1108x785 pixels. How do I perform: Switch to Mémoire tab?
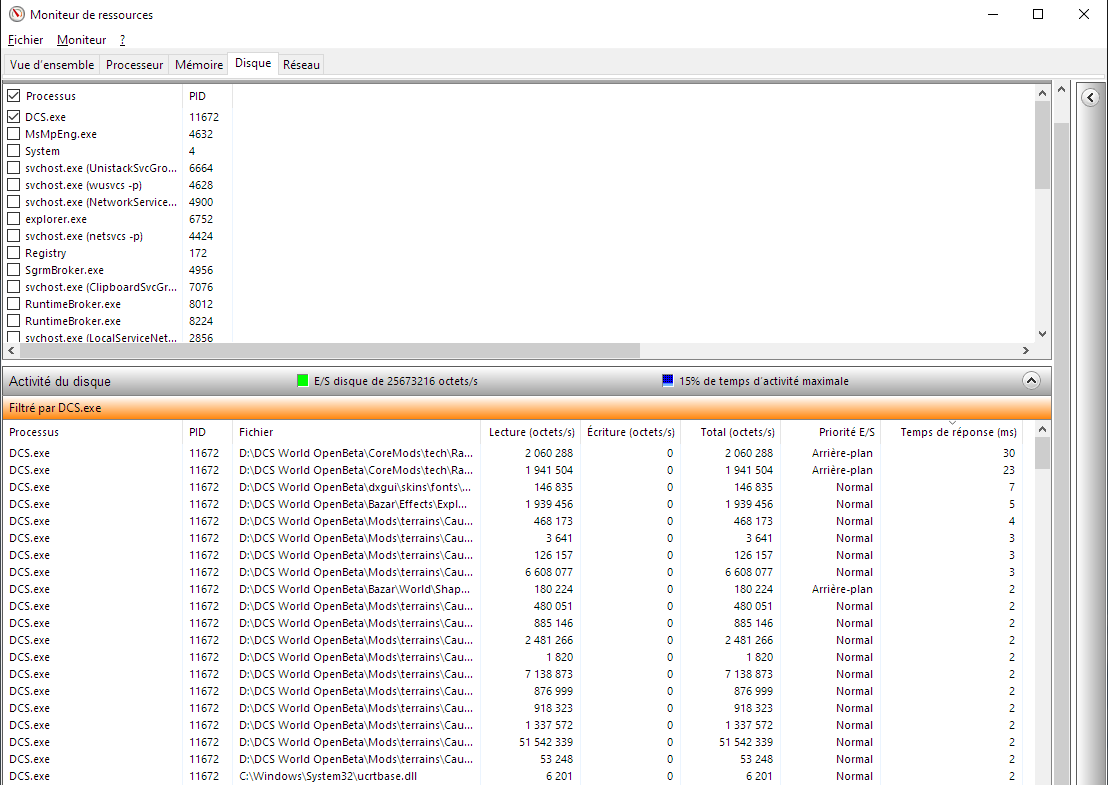pyautogui.click(x=199, y=64)
